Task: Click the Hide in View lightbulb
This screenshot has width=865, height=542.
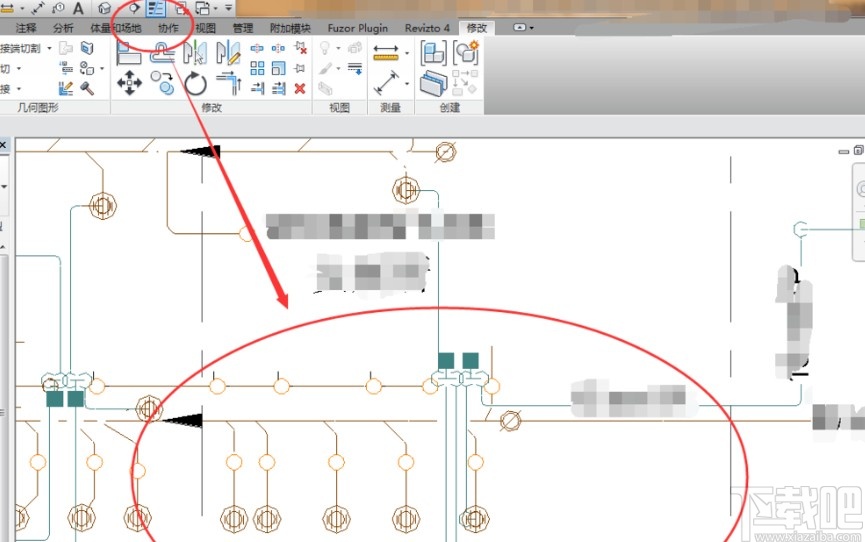Action: [x=325, y=48]
